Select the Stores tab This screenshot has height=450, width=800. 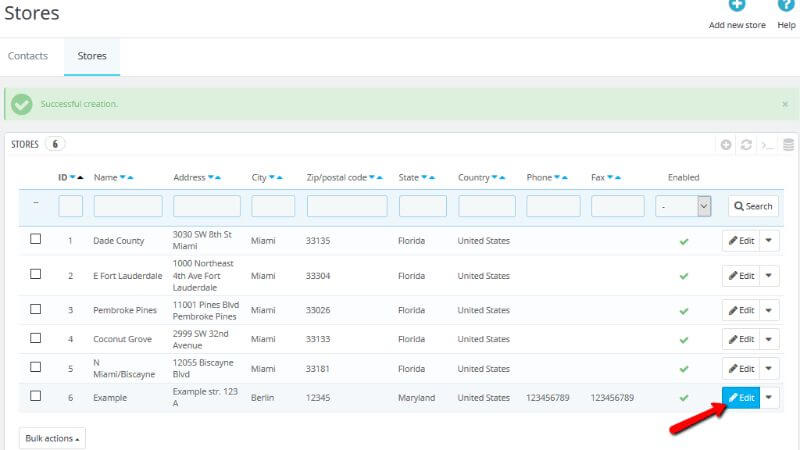point(92,56)
